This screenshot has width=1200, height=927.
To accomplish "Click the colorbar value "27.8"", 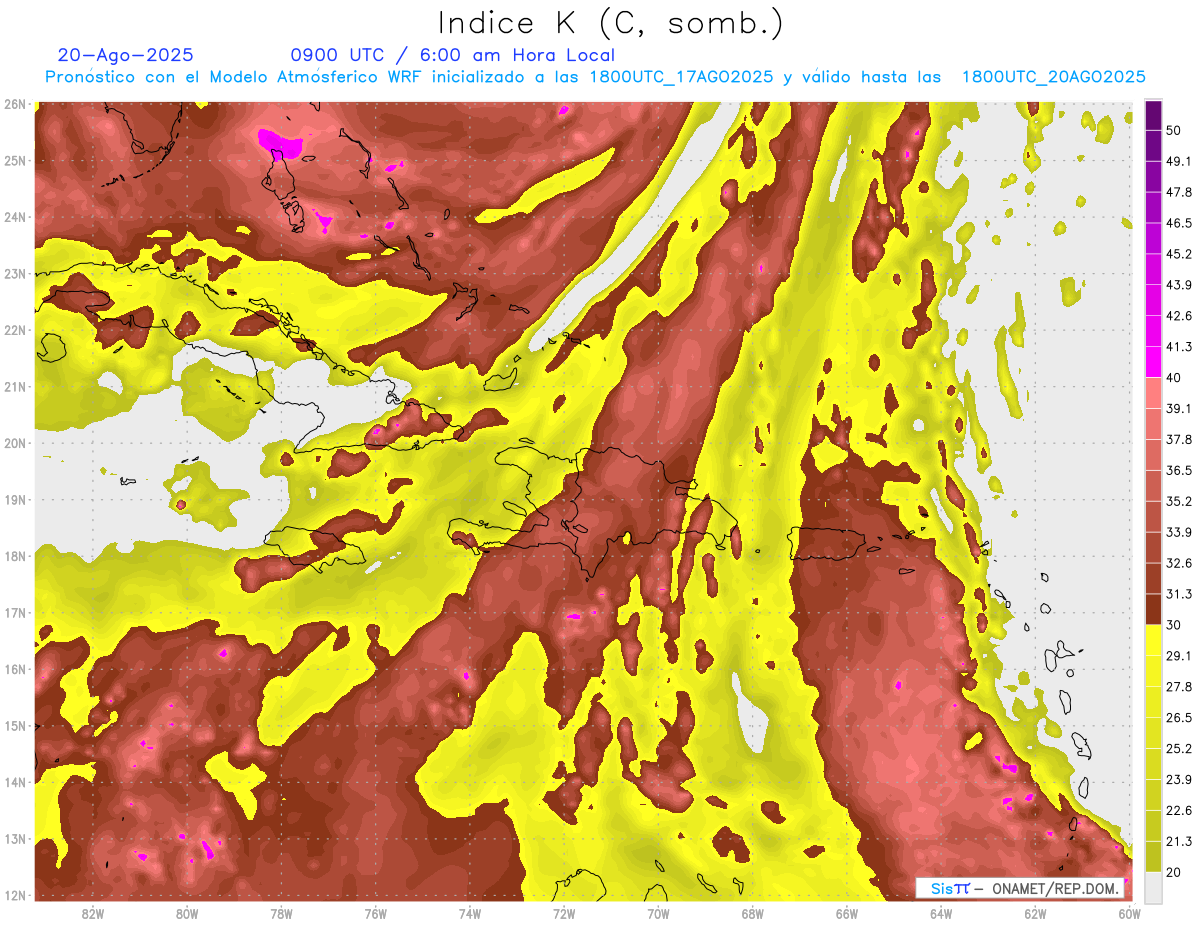I will tap(1178, 687).
